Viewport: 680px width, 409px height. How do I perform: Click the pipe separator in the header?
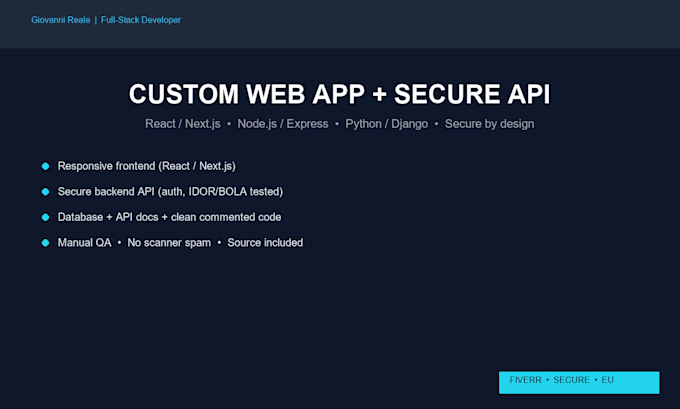(x=95, y=20)
